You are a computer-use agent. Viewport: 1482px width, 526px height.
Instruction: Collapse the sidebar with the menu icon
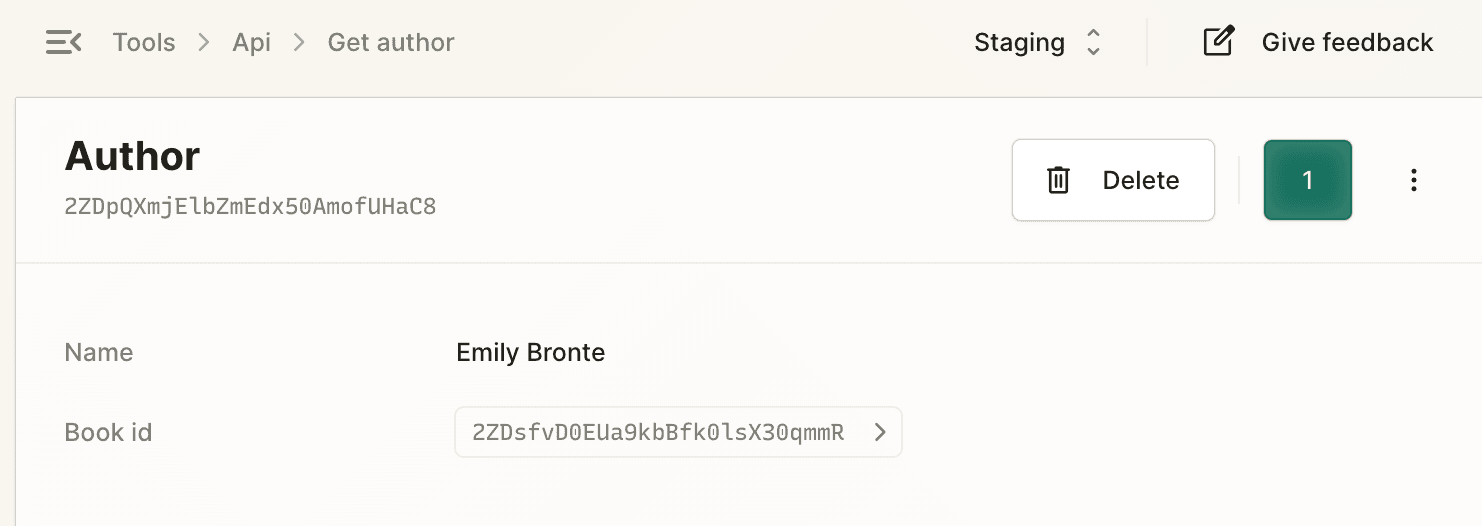[x=64, y=42]
